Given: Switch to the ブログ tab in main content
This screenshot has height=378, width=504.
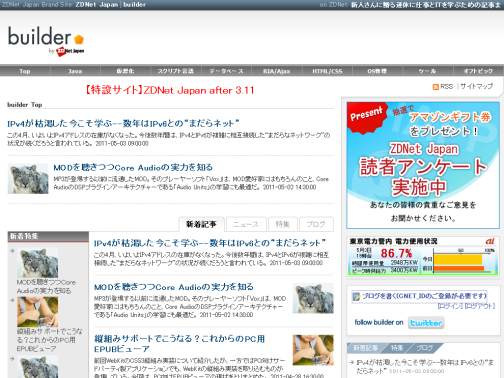Looking at the screenshot, I should (316, 224).
